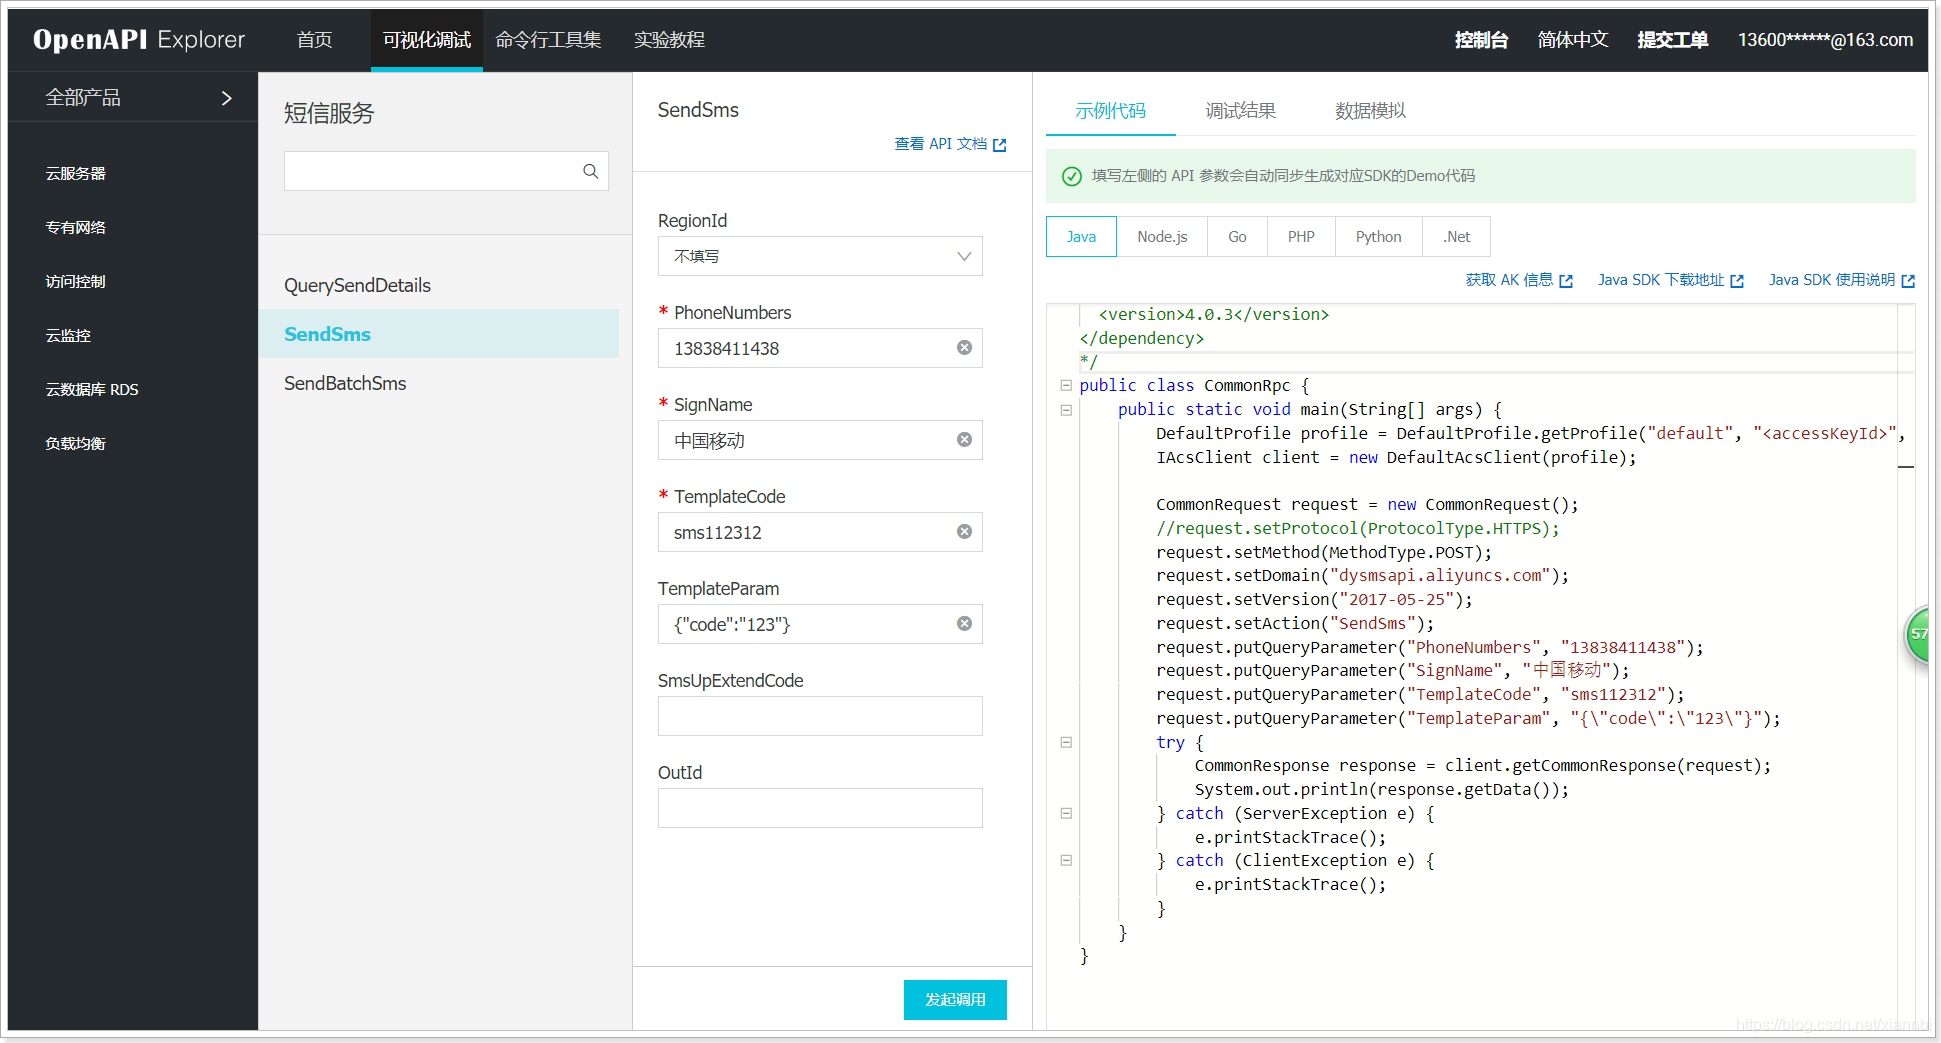The image size is (1941, 1043).
Task: Open the 查看 API 文档 link
Action: (x=940, y=144)
